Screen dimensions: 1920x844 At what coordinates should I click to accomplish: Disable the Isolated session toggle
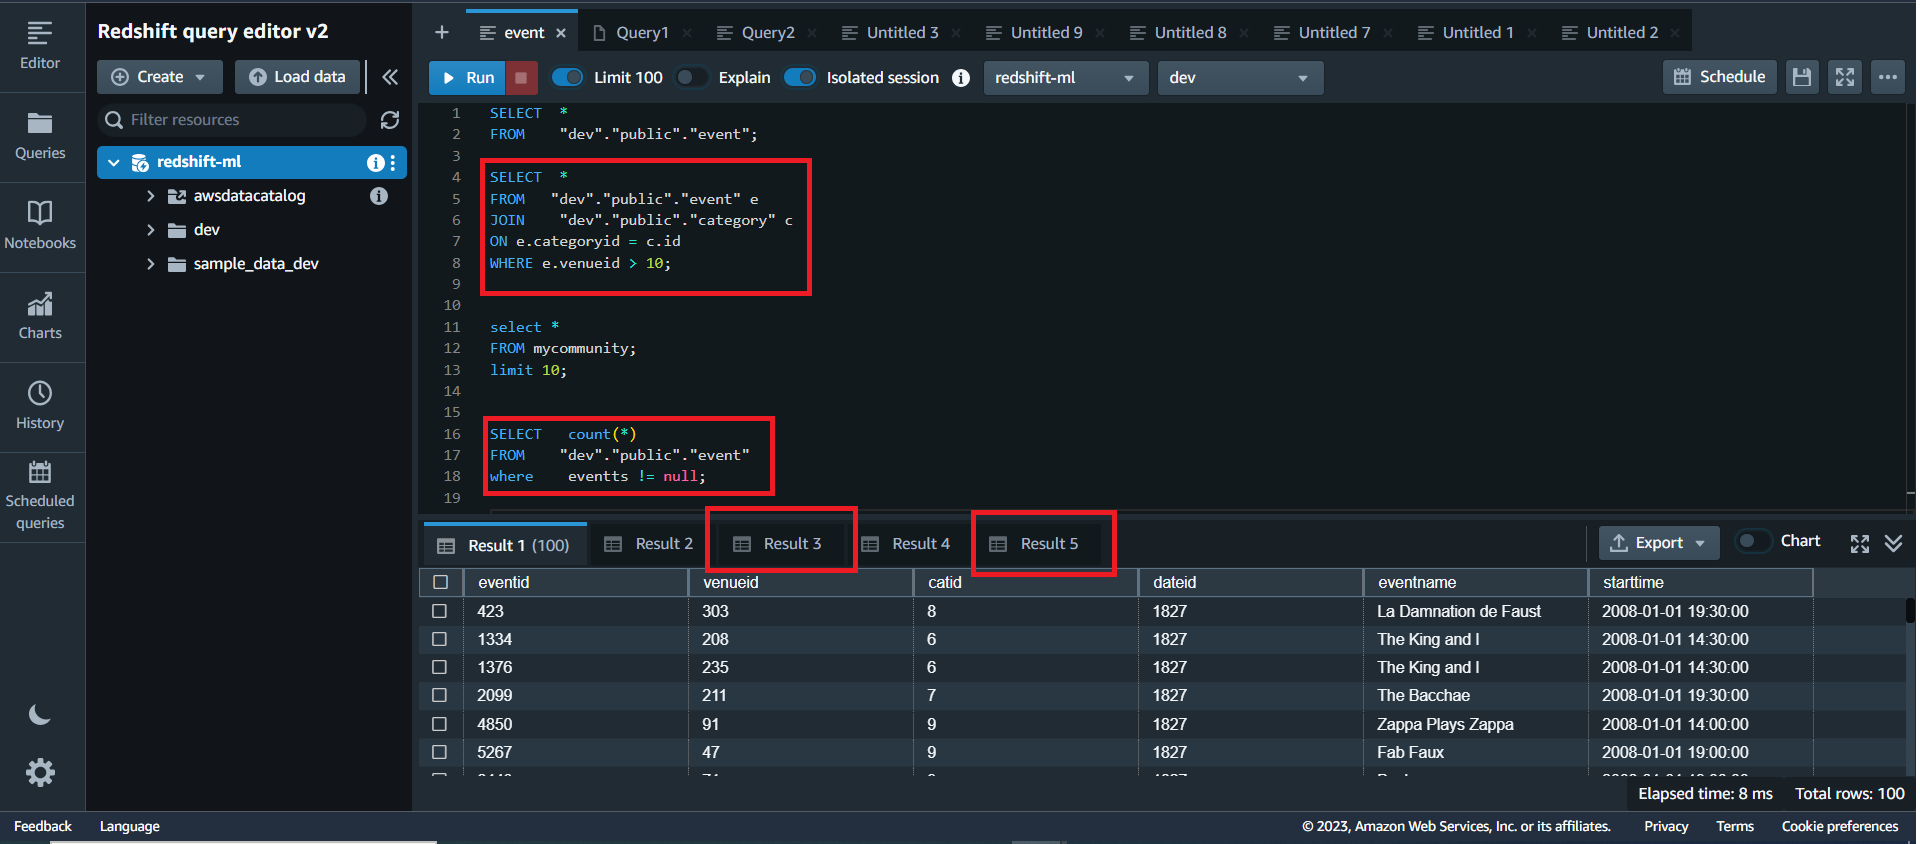click(x=800, y=77)
